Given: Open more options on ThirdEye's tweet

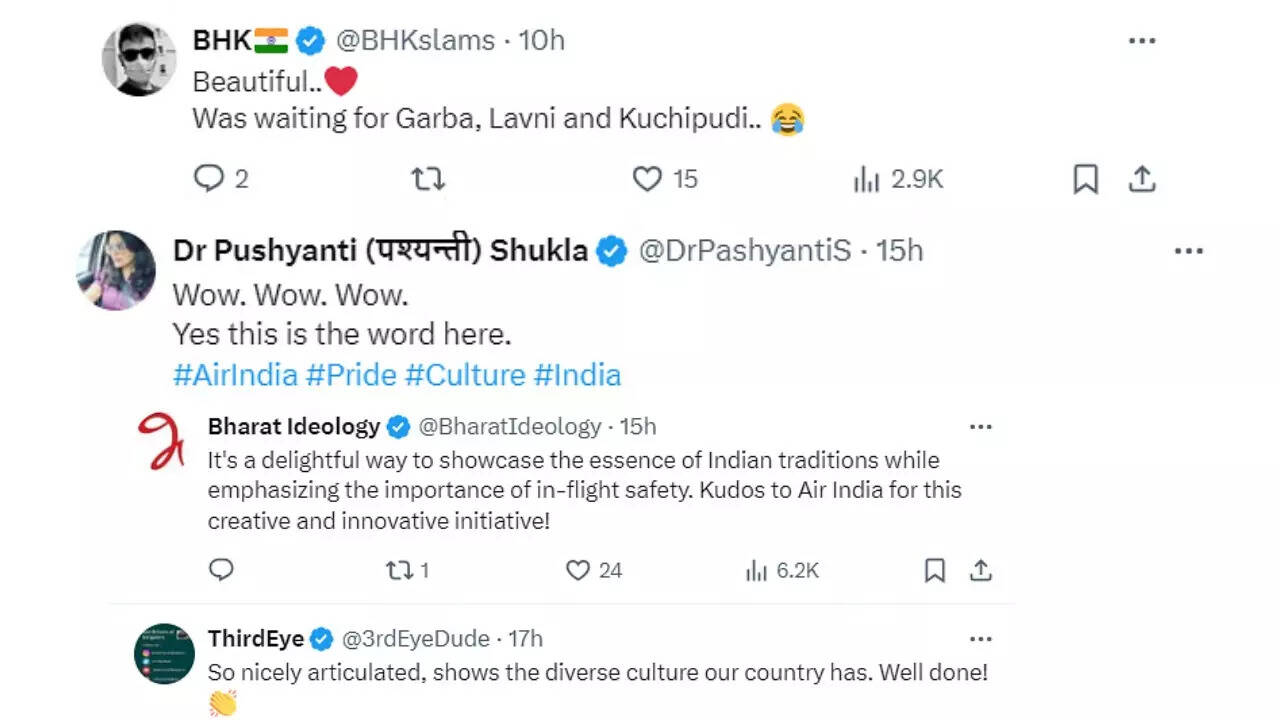Looking at the screenshot, I should click(980, 639).
